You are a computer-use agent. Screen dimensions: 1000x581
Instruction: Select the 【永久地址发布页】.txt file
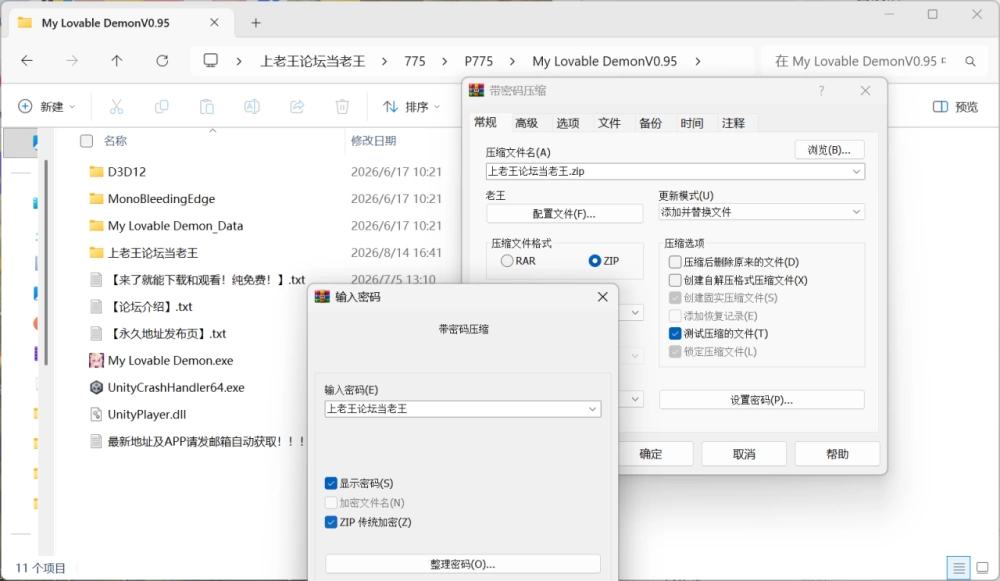167,334
